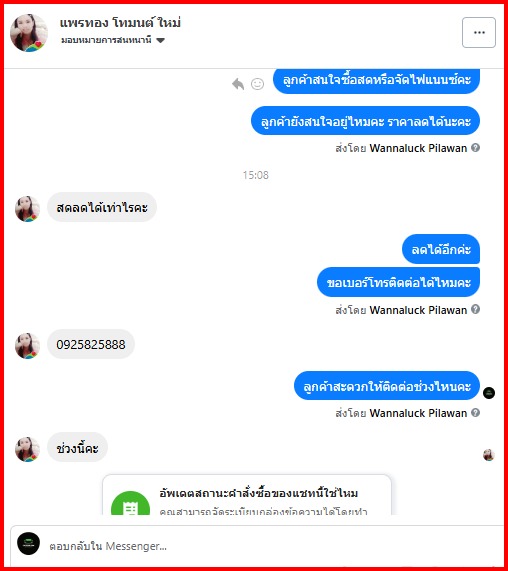508x571 pixels.
Task: Click green order receipt icon
Action: [130, 504]
